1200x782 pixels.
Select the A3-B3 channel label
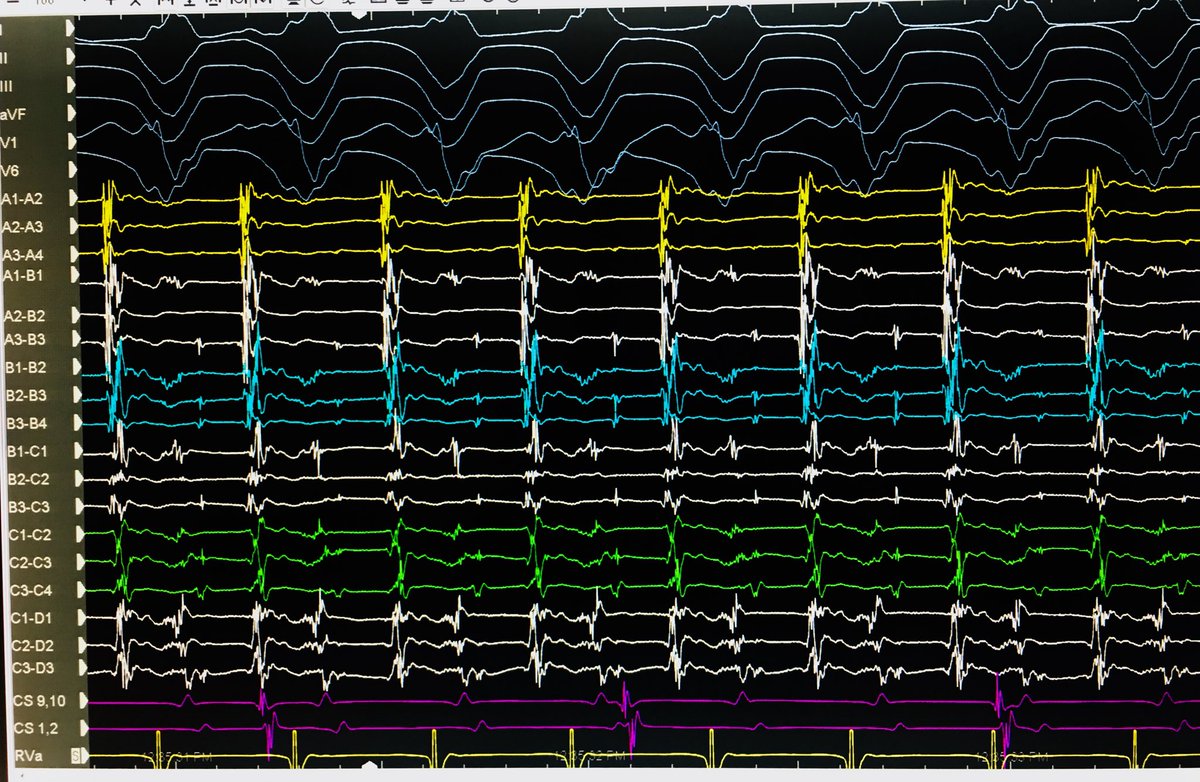(x=23, y=340)
